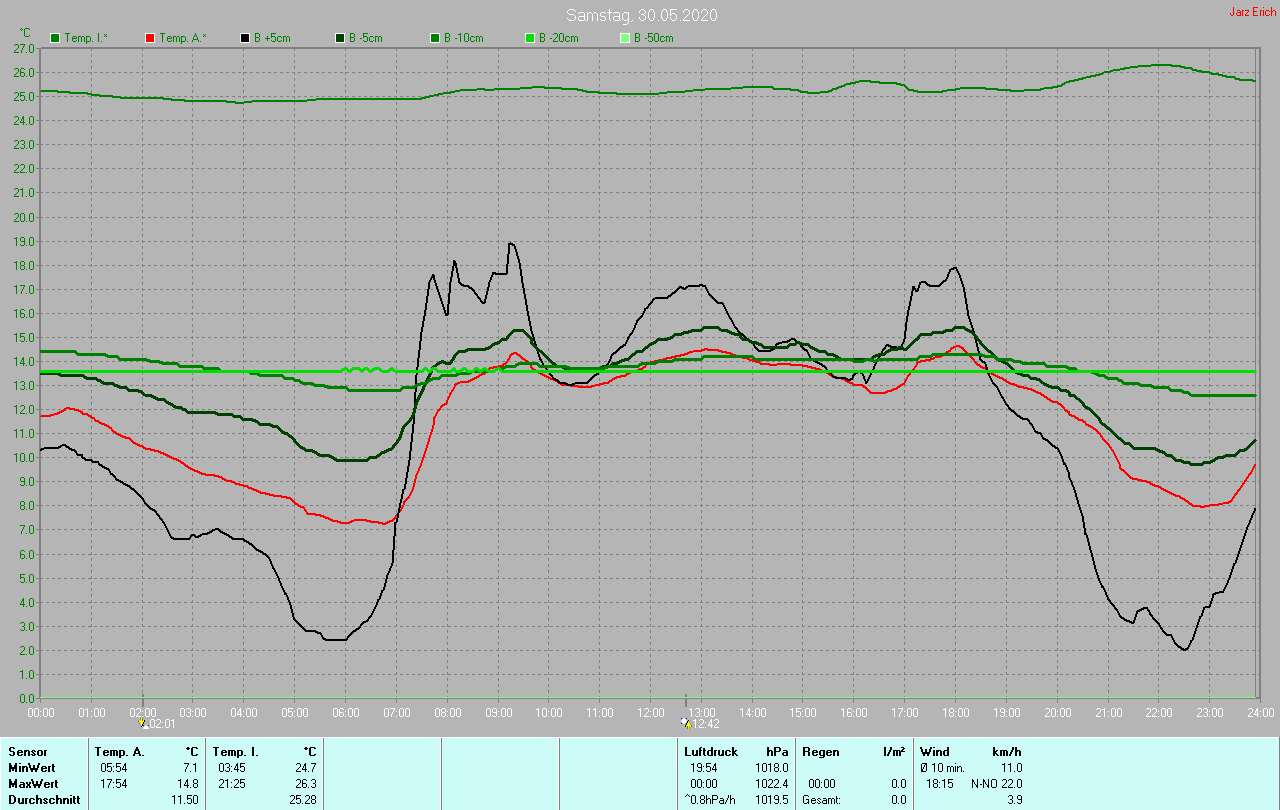This screenshot has width=1280, height=810.
Task: Click the 12:42 marker icon below the time axis
Action: pyautogui.click(x=685, y=723)
